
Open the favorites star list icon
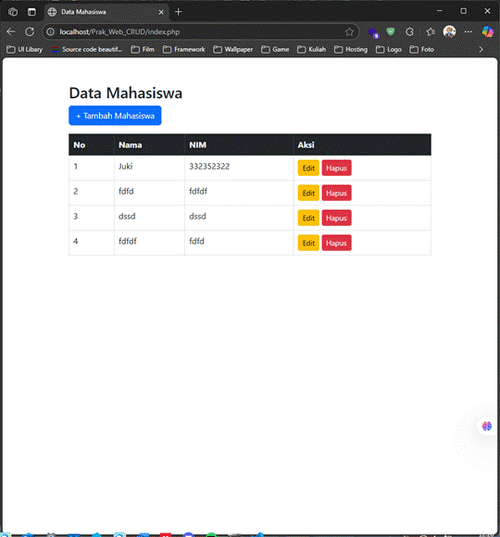coord(430,32)
